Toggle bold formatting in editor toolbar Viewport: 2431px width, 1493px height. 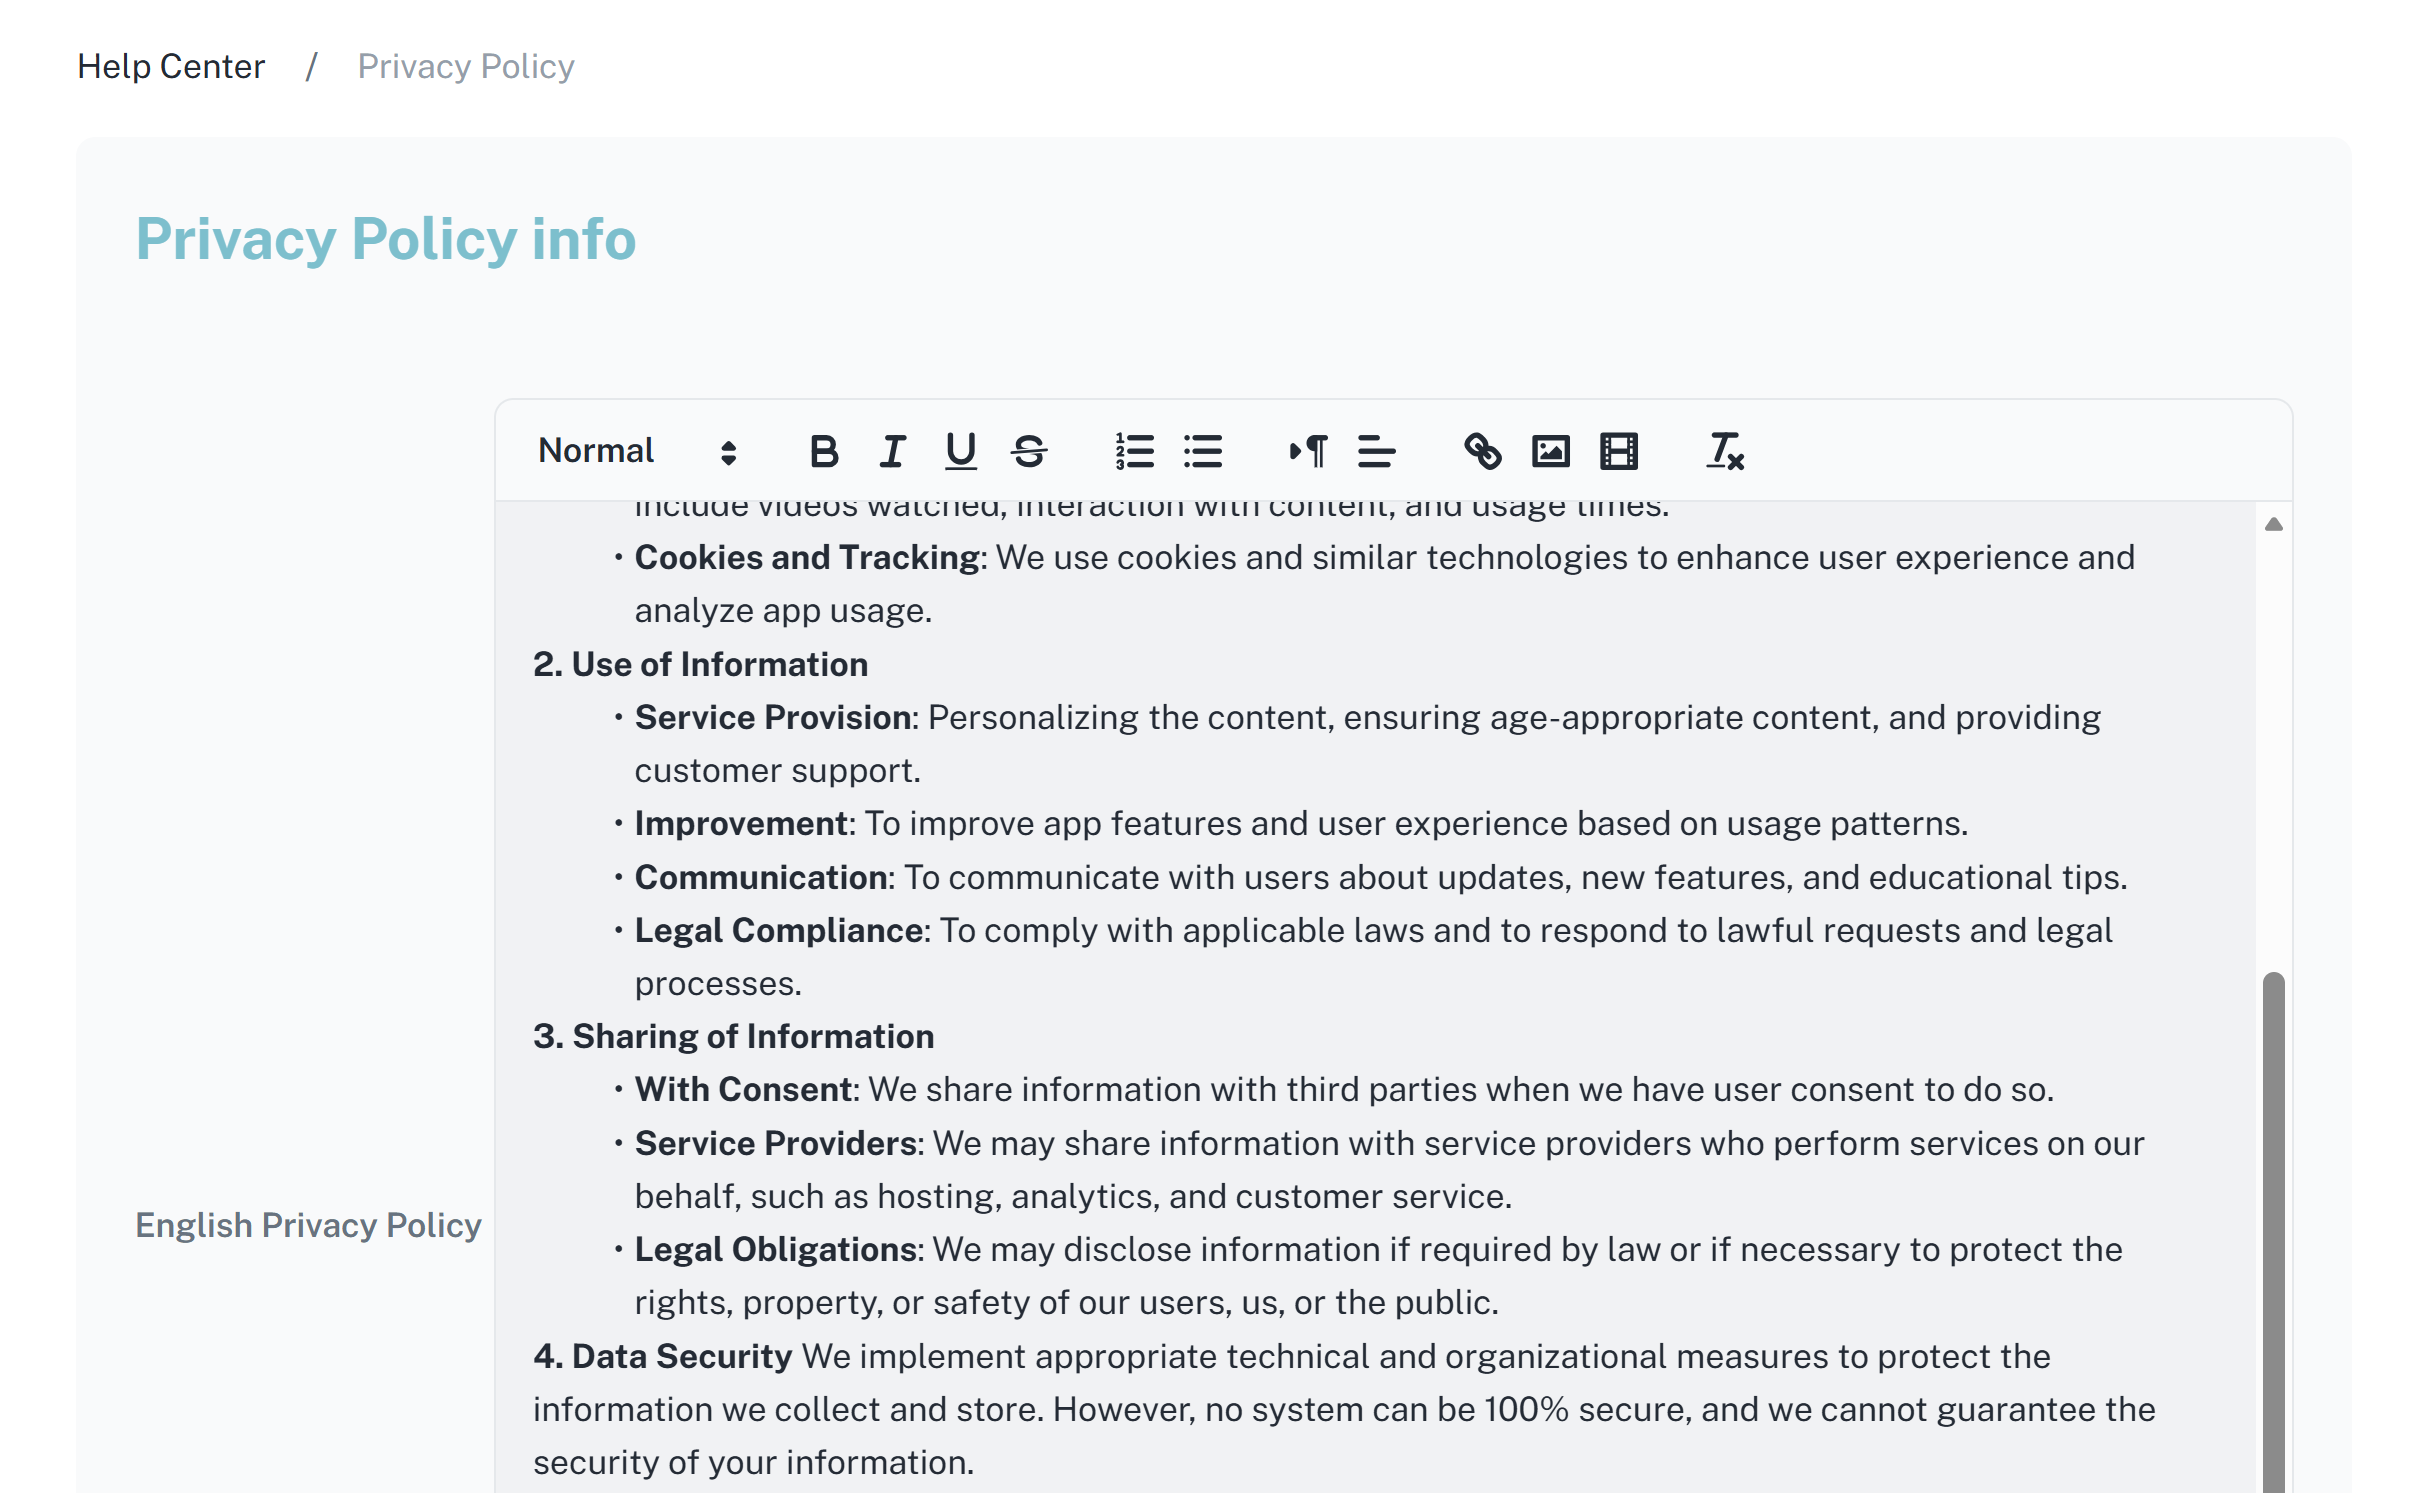(x=823, y=451)
